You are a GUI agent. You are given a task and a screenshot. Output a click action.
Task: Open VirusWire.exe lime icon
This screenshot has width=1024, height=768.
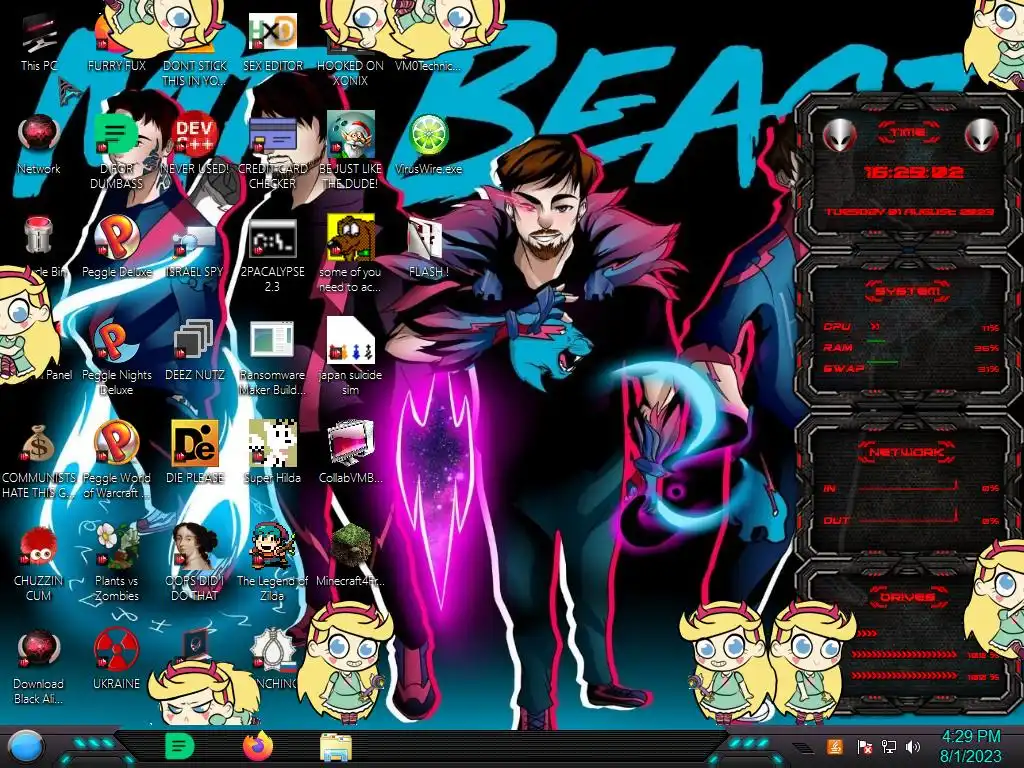(428, 145)
